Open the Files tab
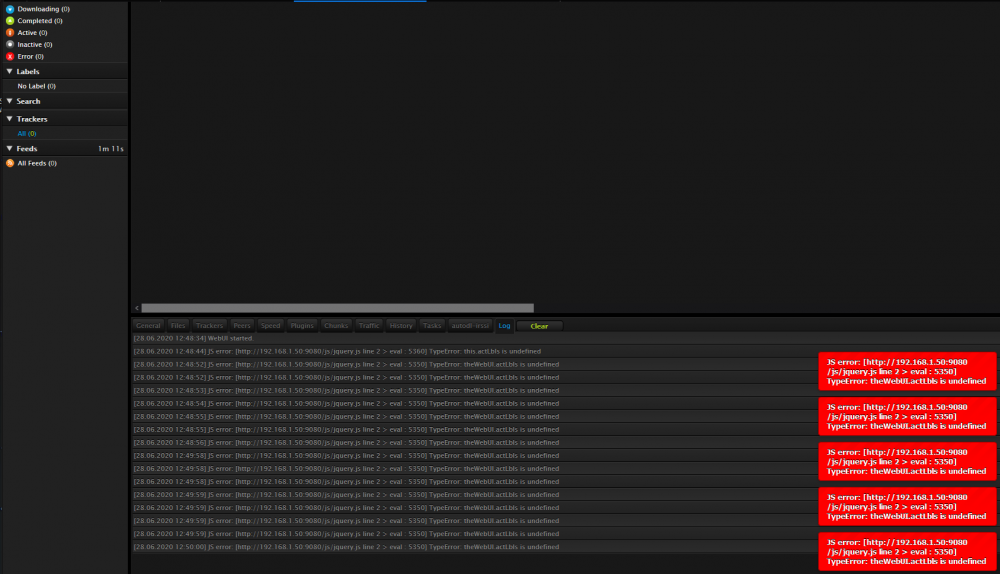 click(x=178, y=325)
